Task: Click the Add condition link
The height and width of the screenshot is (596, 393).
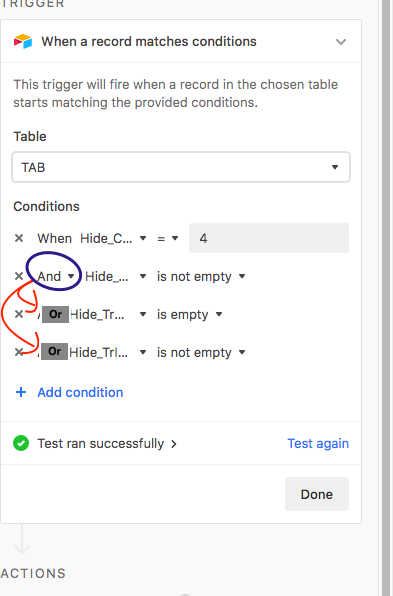Action: click(80, 392)
